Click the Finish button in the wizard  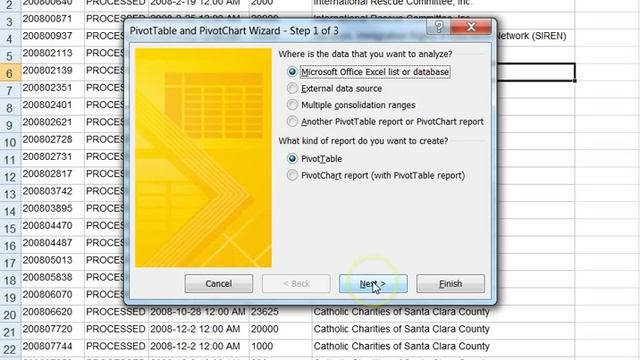(451, 284)
